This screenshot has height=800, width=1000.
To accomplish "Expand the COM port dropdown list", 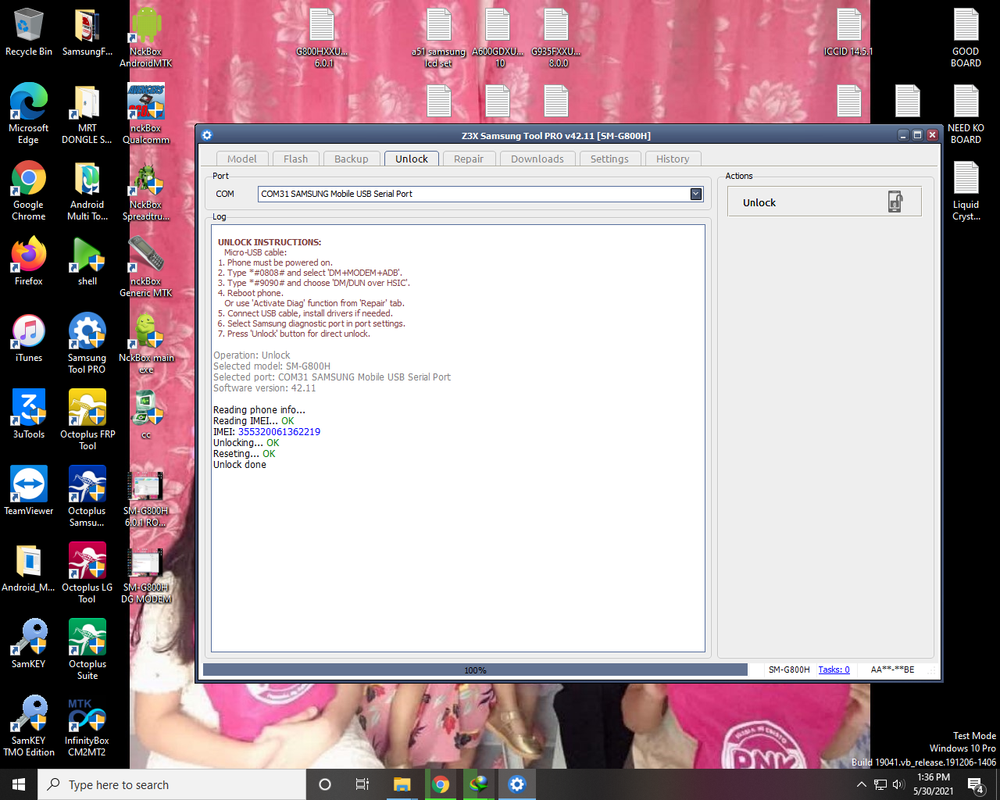I will pos(696,194).
